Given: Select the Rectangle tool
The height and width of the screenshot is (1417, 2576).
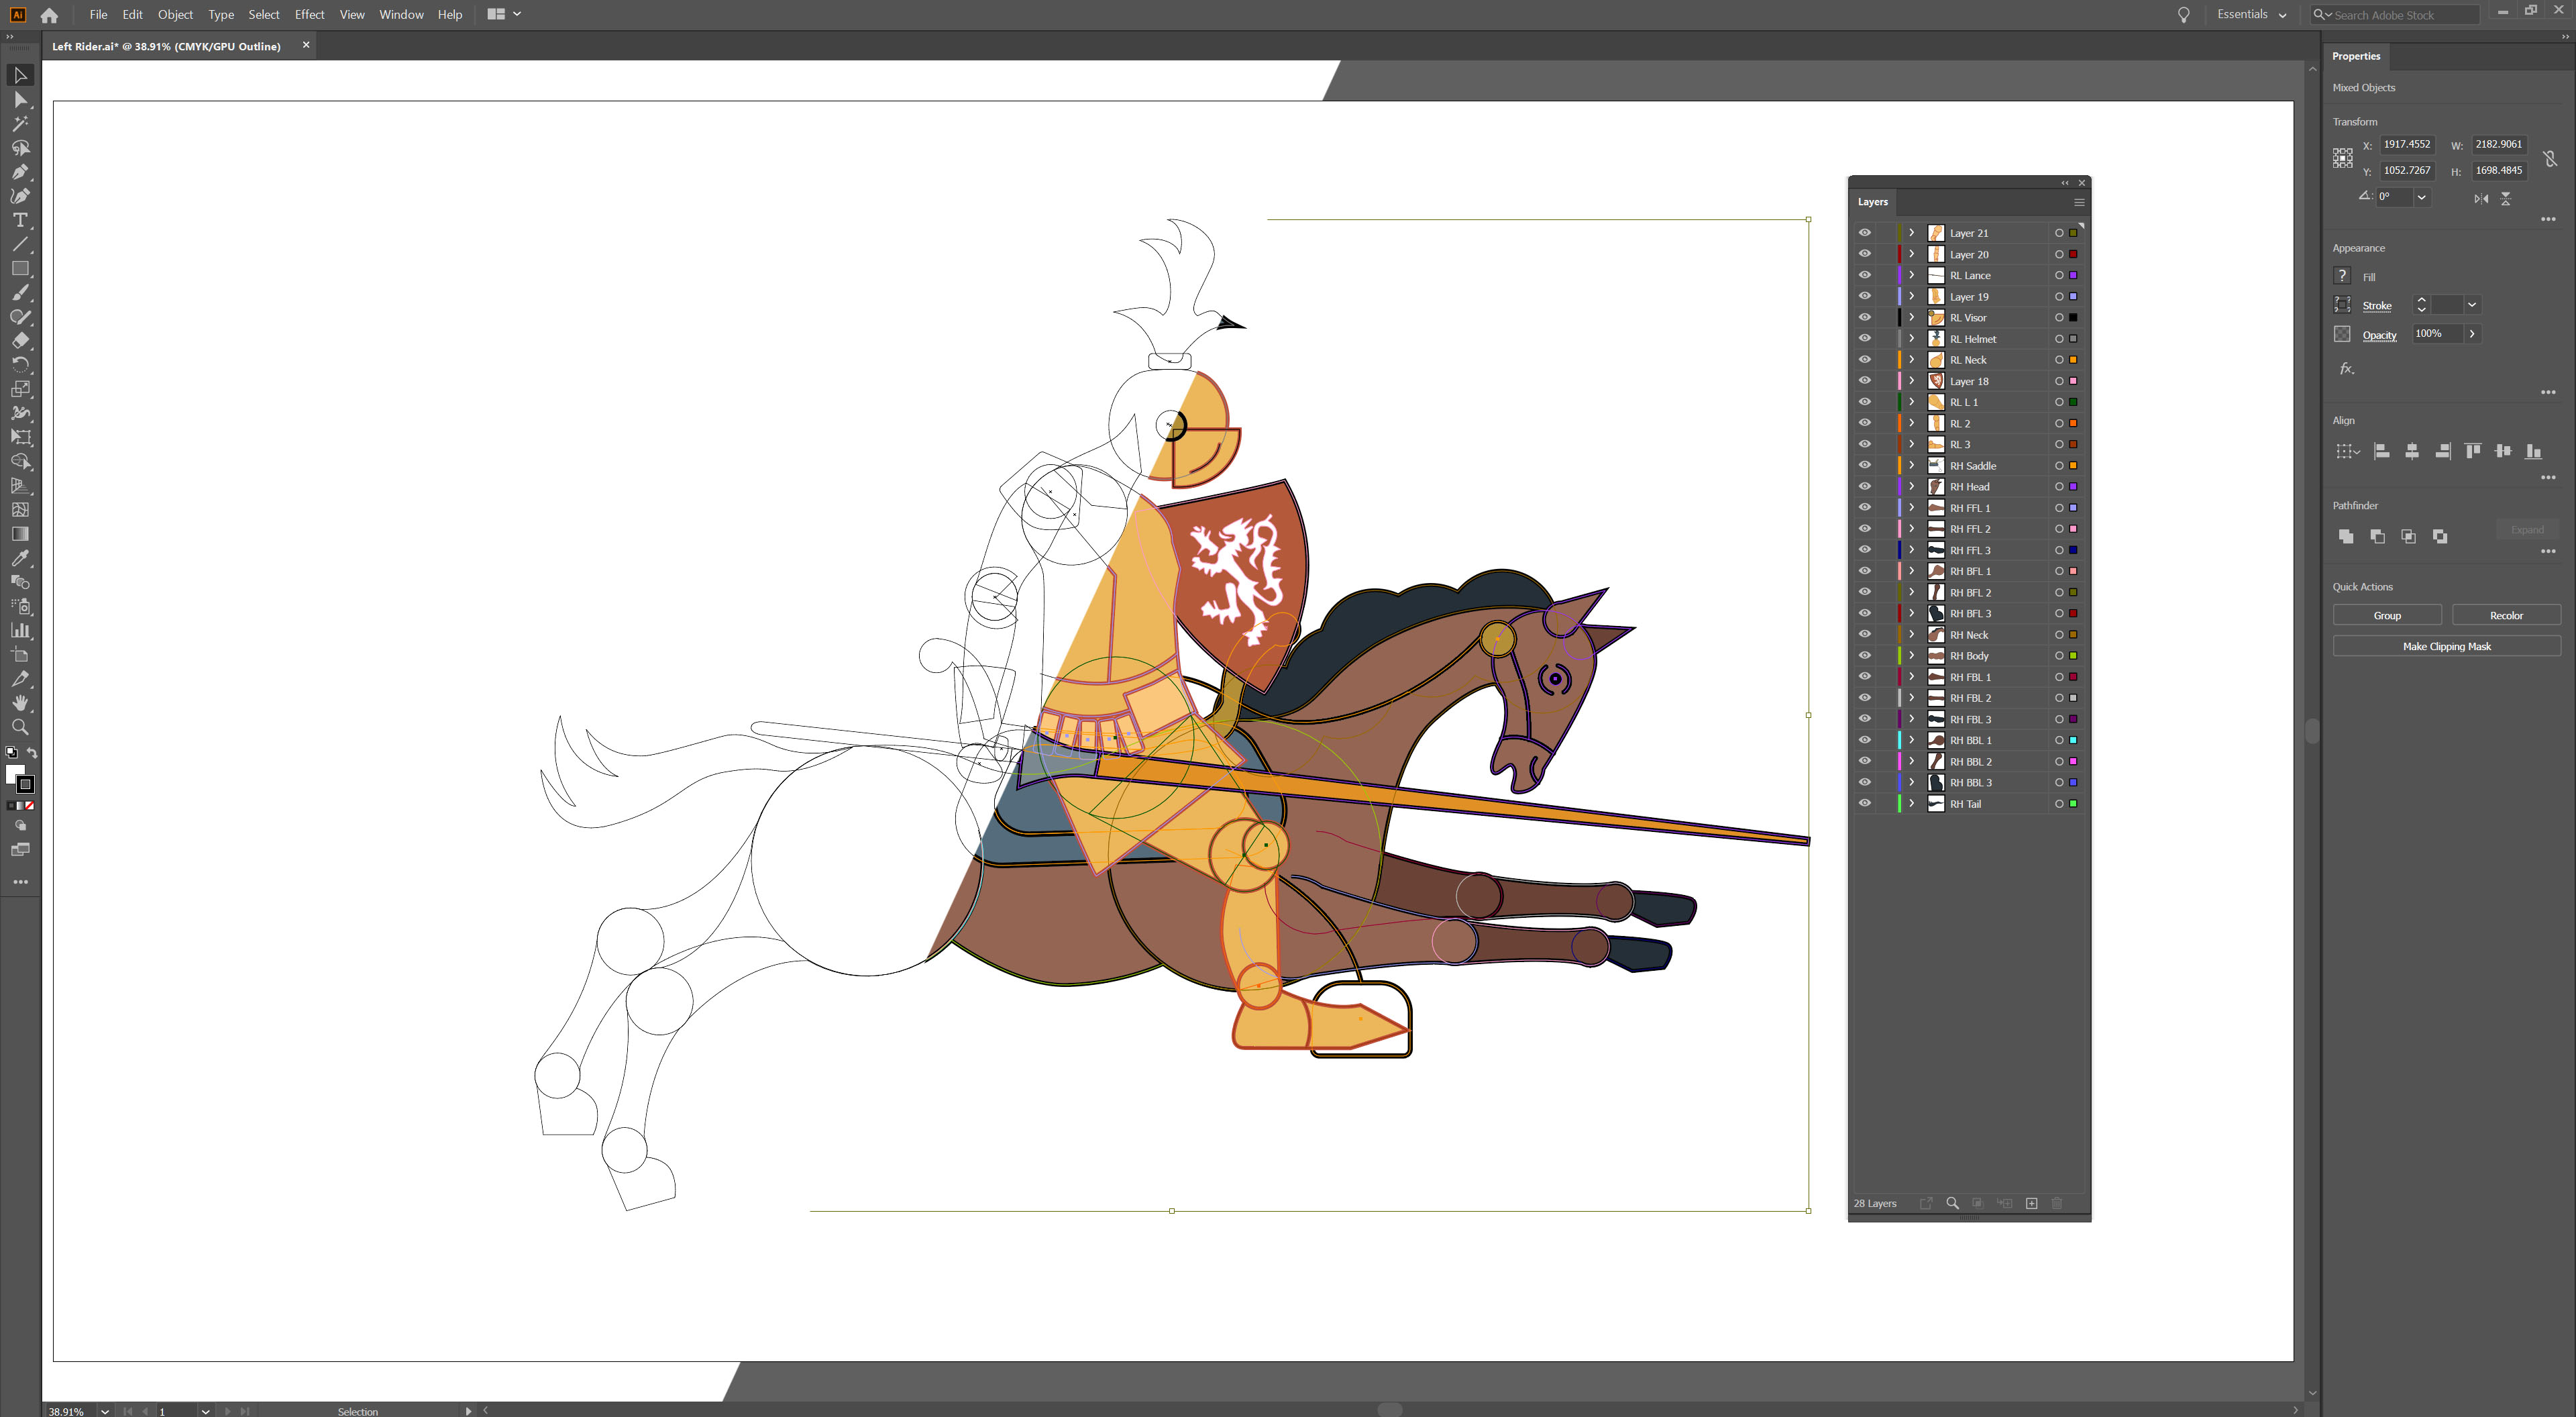Looking at the screenshot, I should [20, 268].
